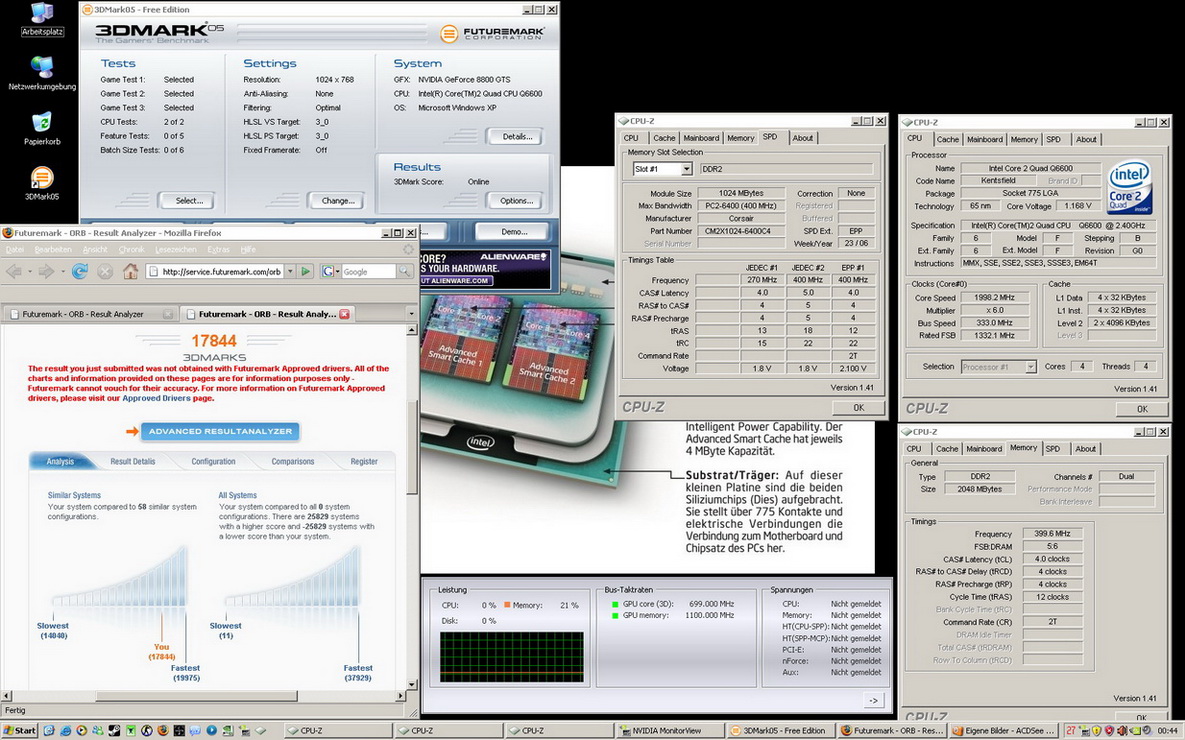Viewport: 1185px width, 740px height.
Task: Open the Start menu
Action: (x=20, y=730)
